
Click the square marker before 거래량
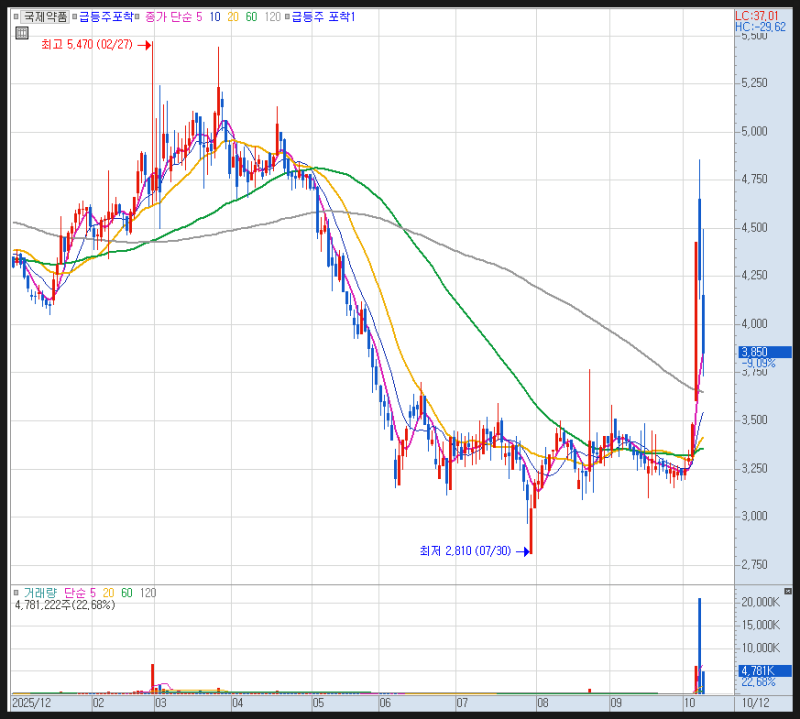pos(16,593)
